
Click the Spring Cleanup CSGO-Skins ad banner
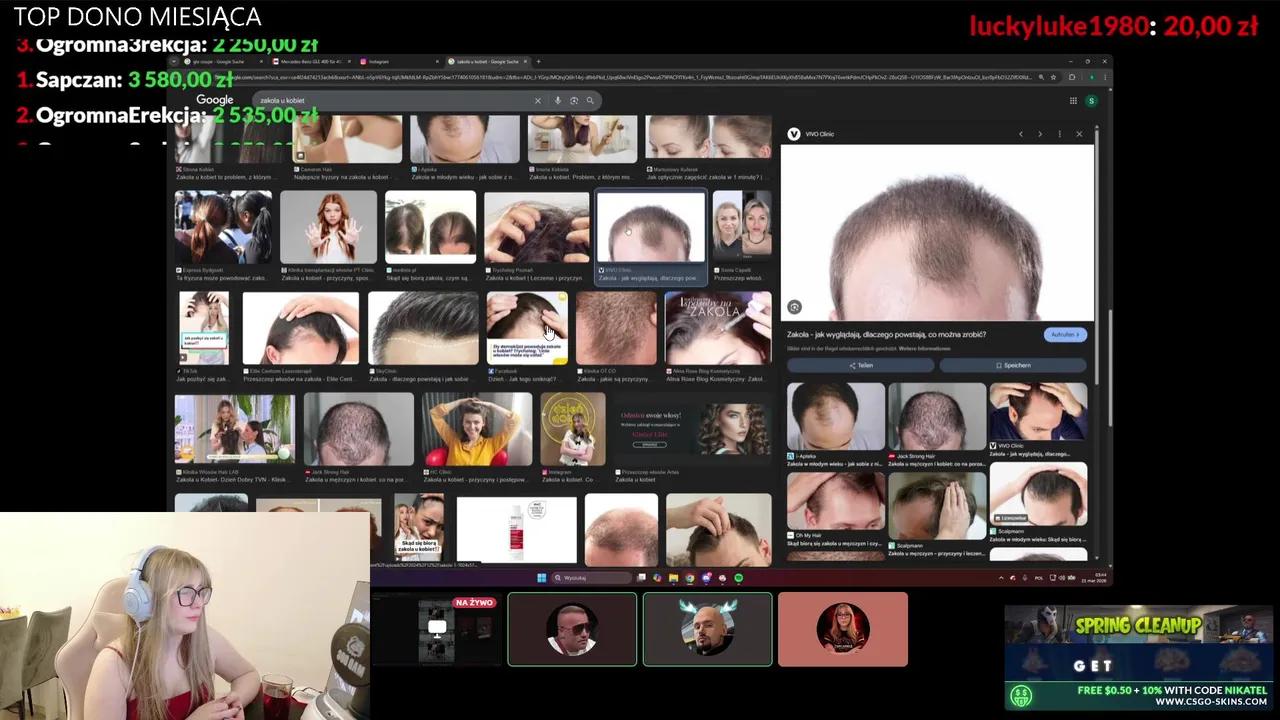point(1138,658)
